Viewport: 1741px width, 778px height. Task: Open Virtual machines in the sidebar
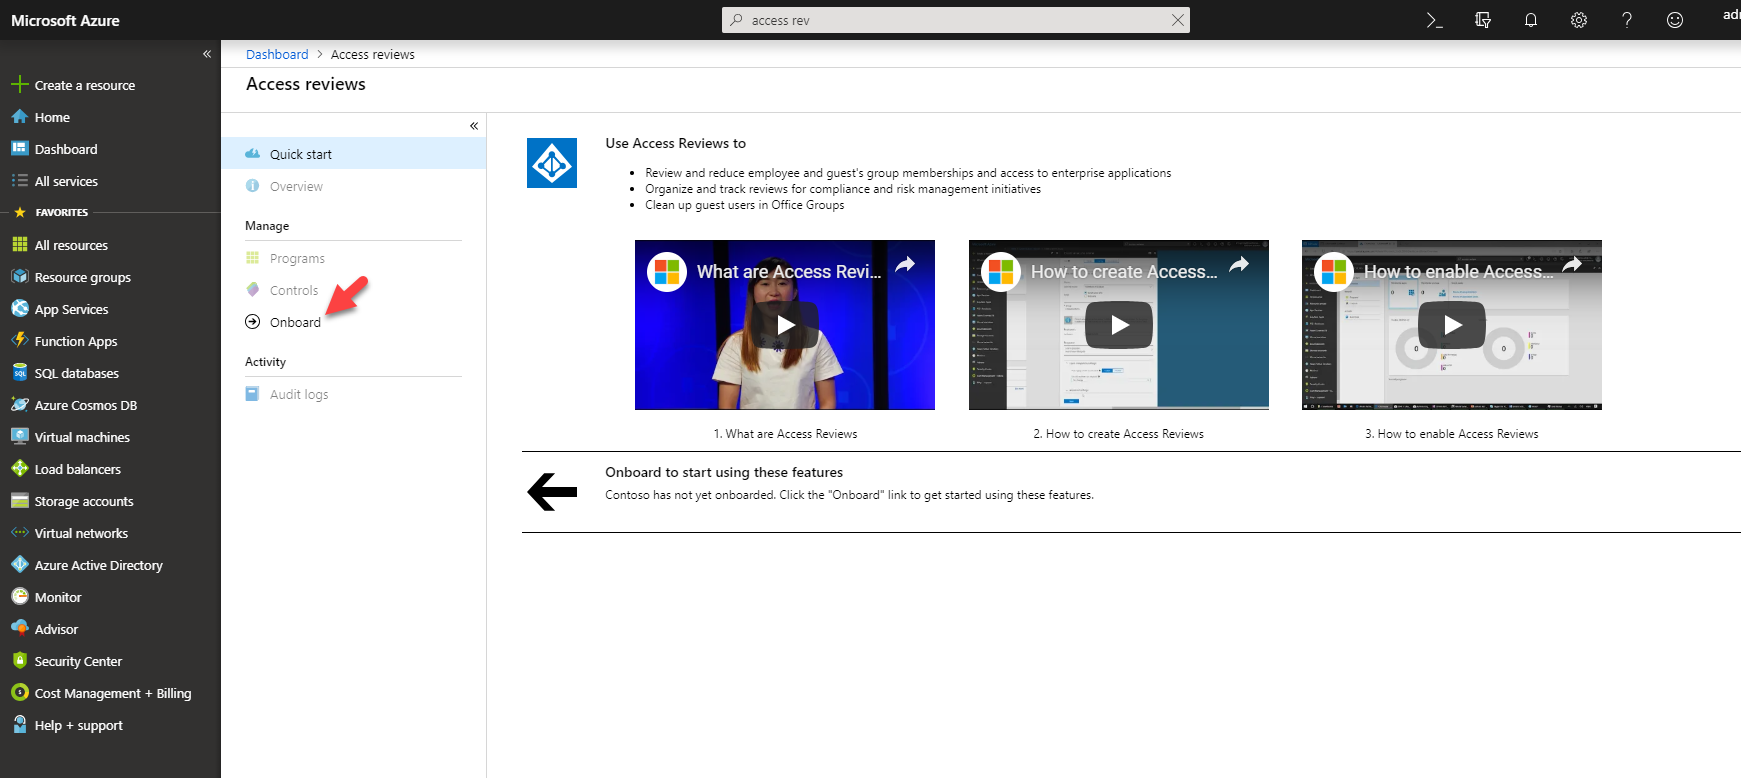coord(82,437)
